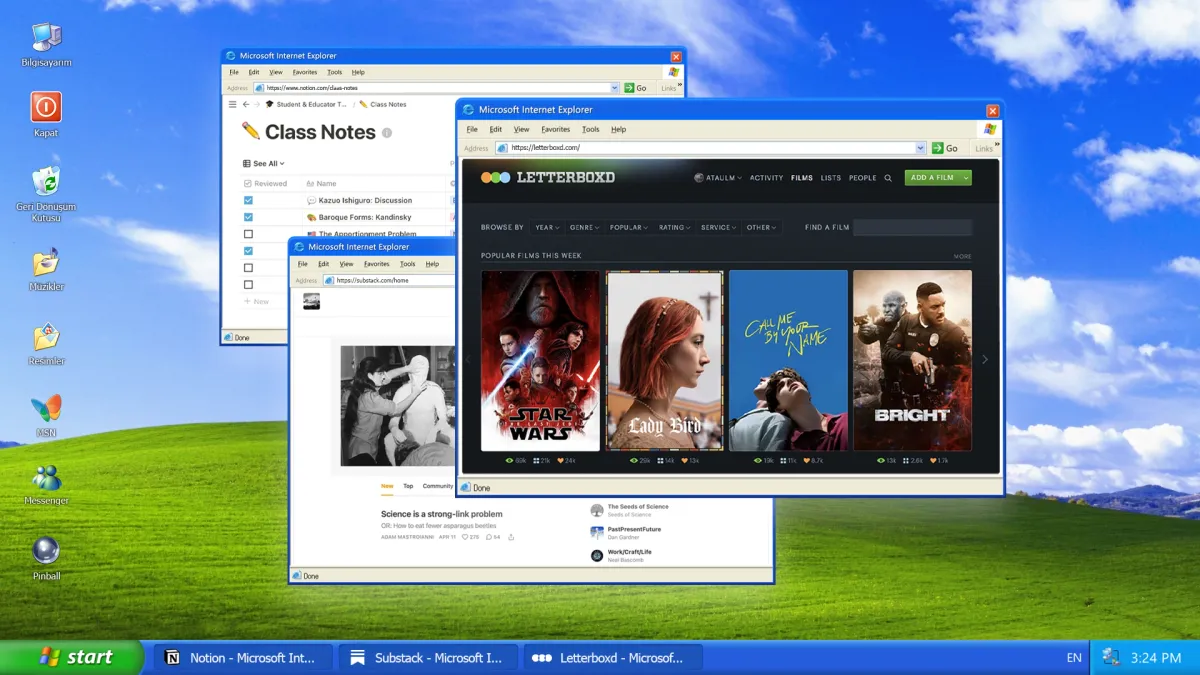The height and width of the screenshot is (675, 1200).
Task: Click the info icon beside Class Notes title
Action: (387, 132)
